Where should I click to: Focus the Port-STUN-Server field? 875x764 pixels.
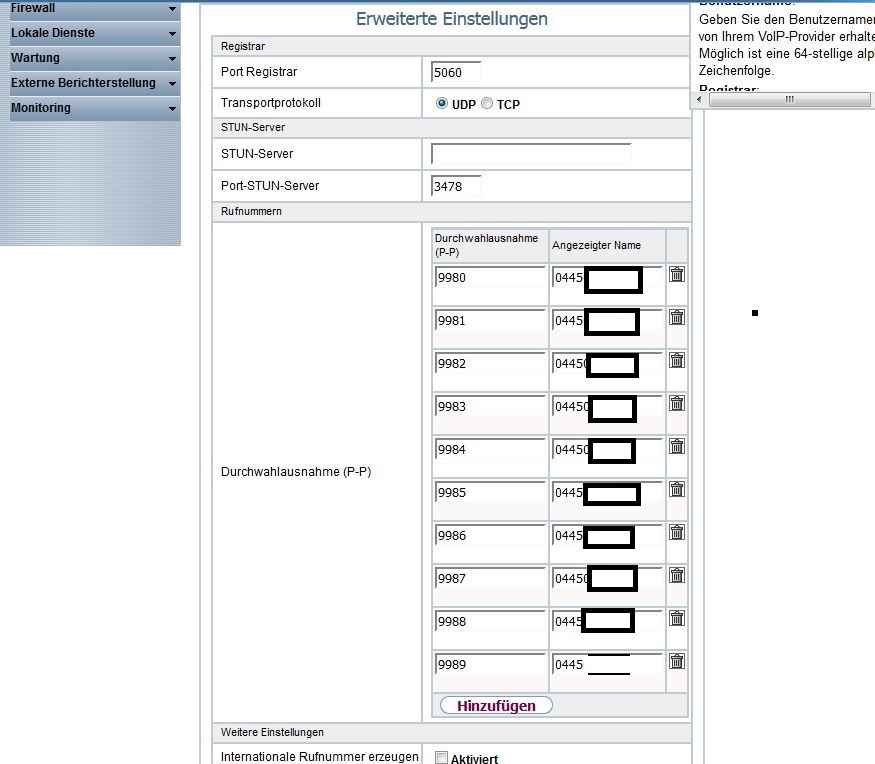point(456,186)
